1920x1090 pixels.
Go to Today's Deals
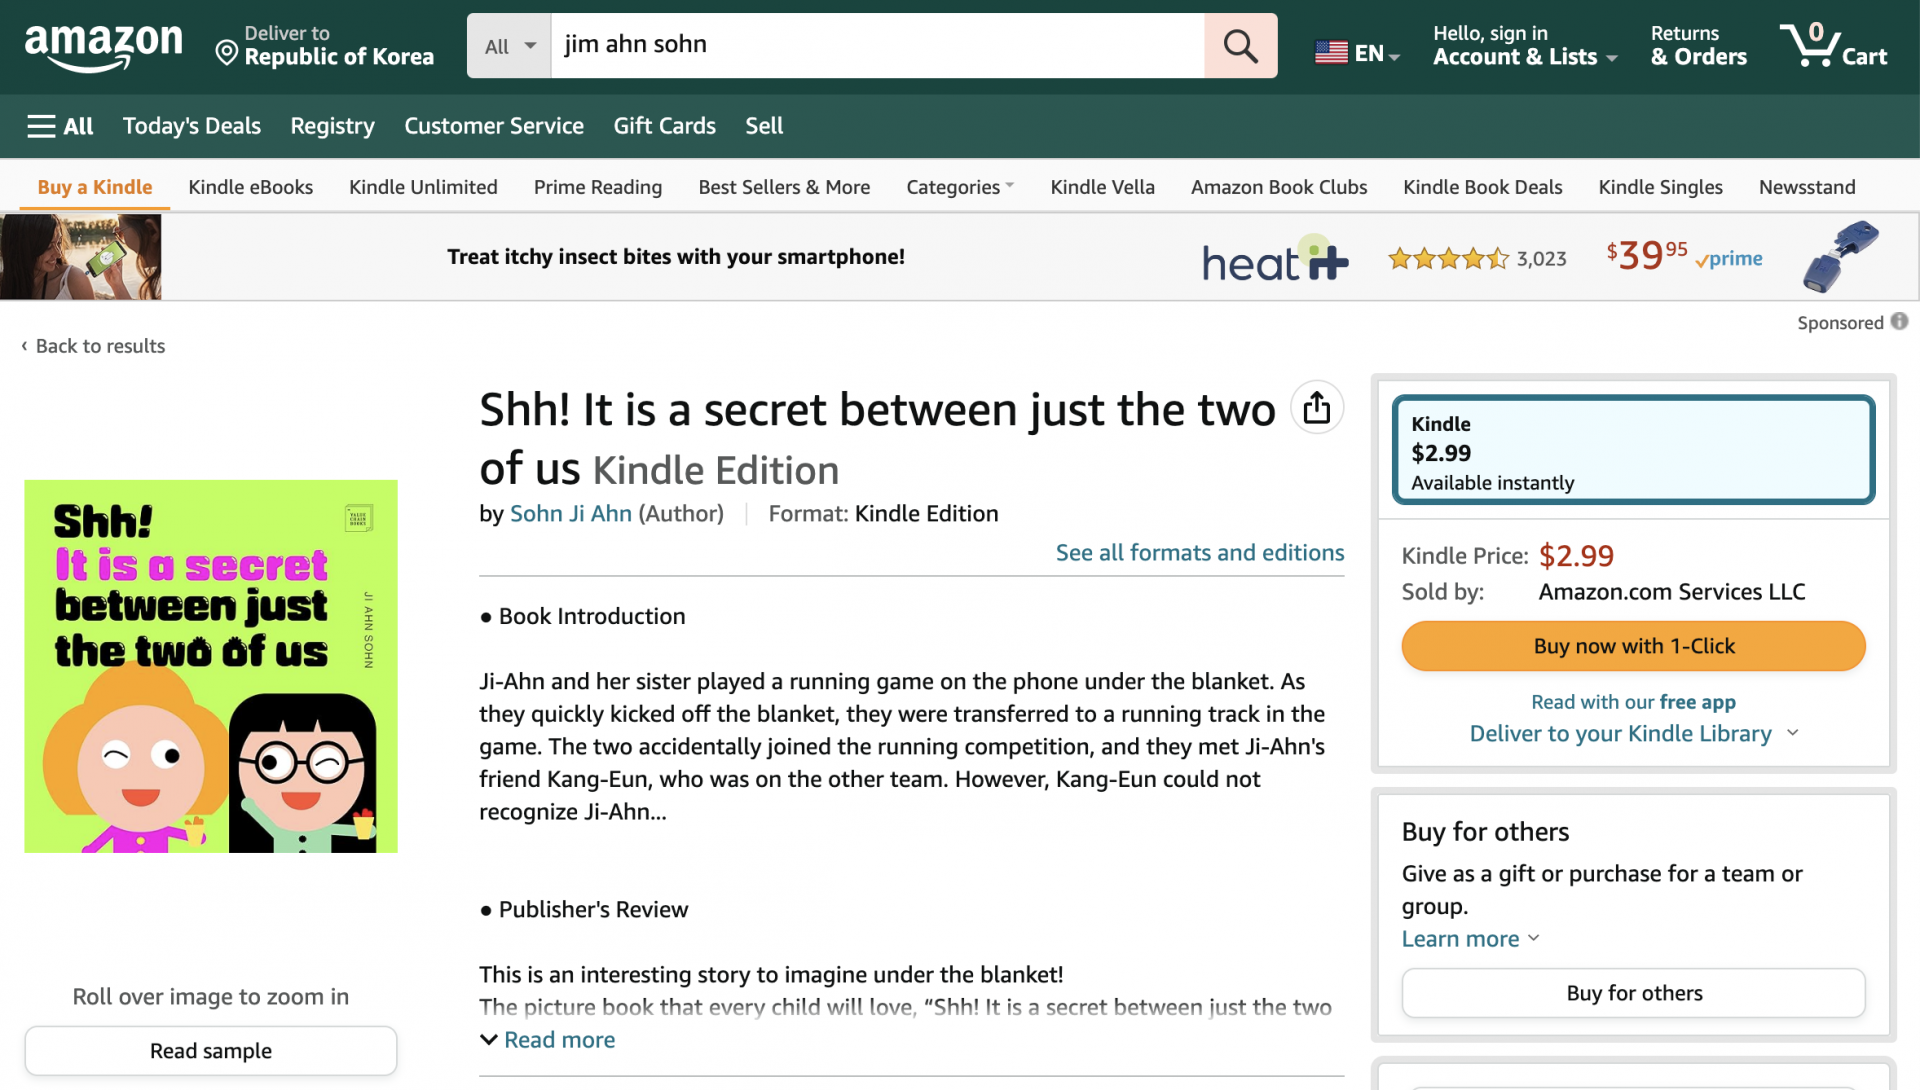click(x=191, y=126)
